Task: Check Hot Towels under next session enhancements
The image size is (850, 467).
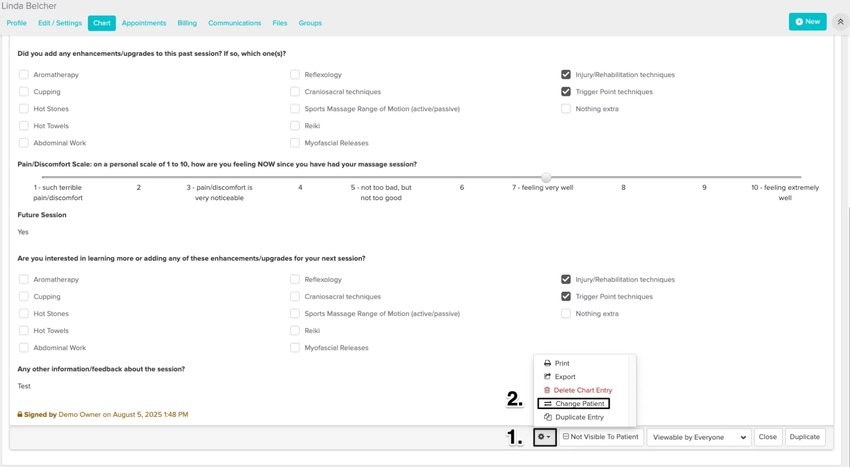Action: click(x=24, y=331)
